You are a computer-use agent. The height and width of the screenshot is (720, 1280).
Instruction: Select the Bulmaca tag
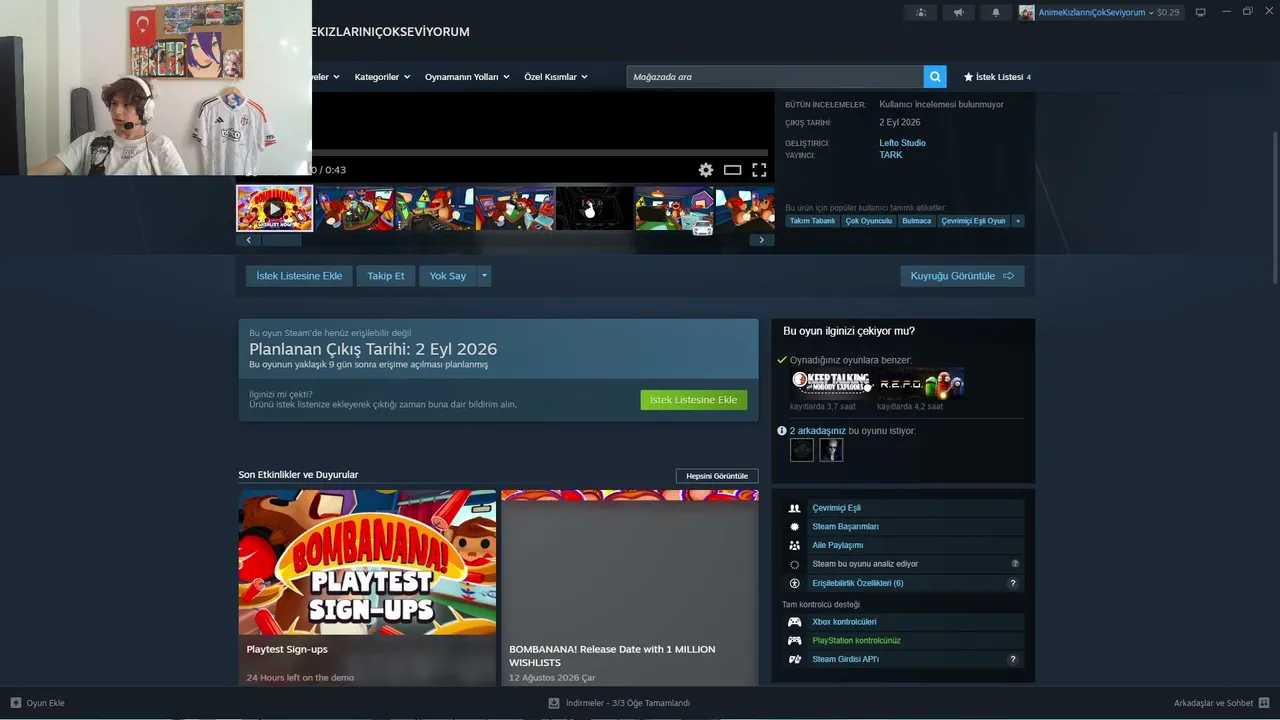coord(917,221)
